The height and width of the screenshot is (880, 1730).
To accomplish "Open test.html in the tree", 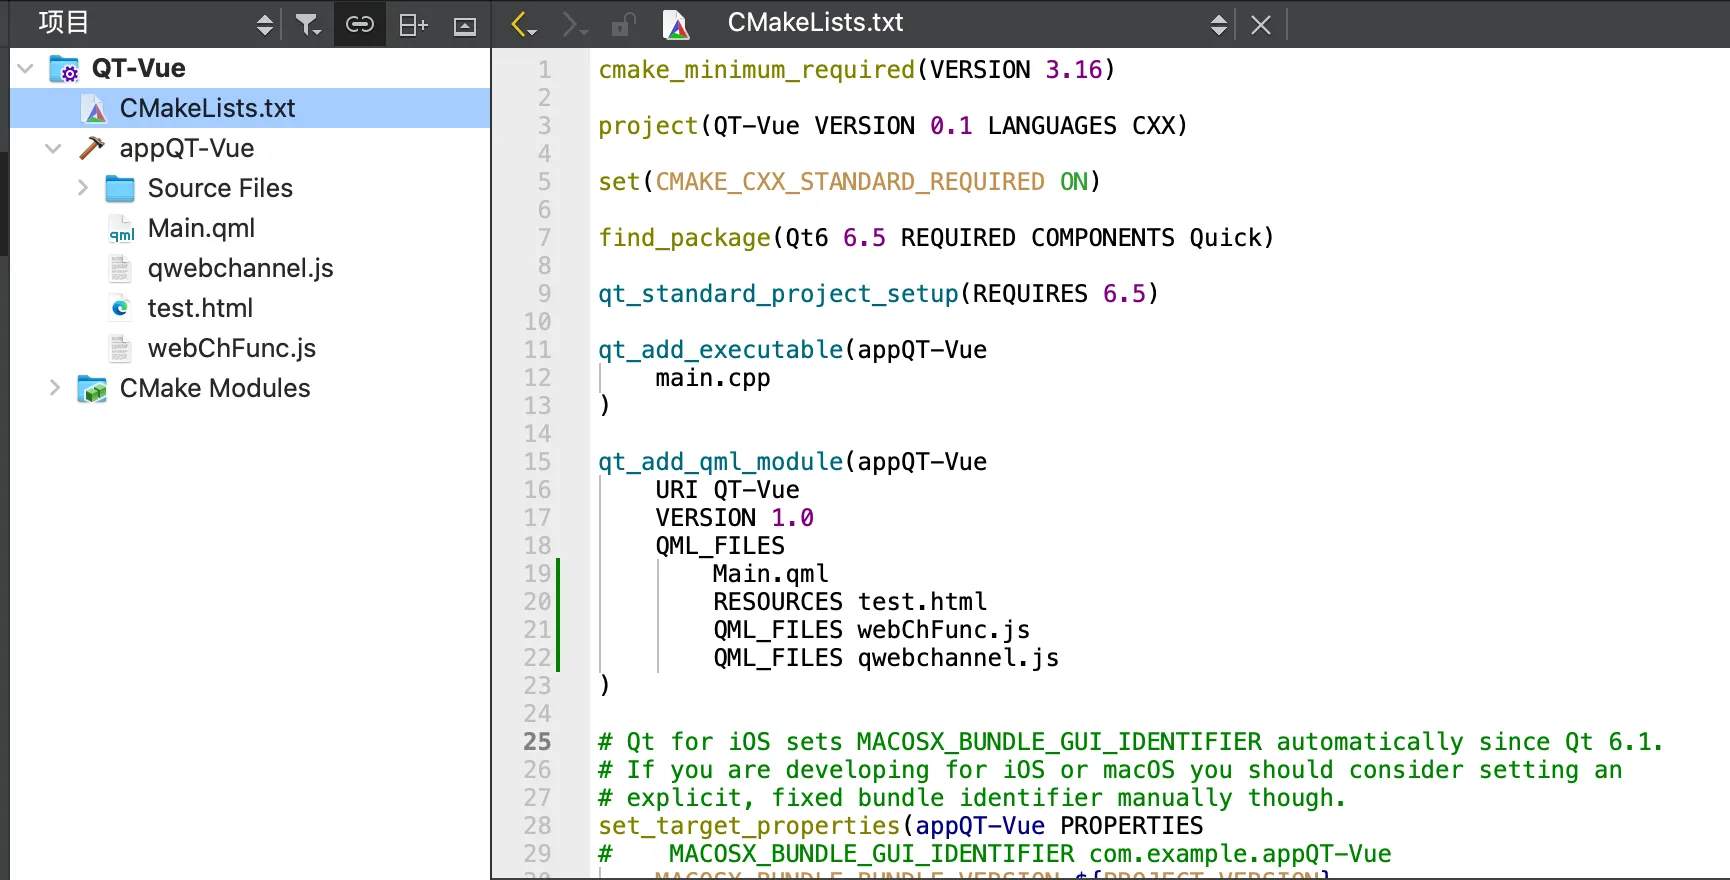I will coord(200,308).
